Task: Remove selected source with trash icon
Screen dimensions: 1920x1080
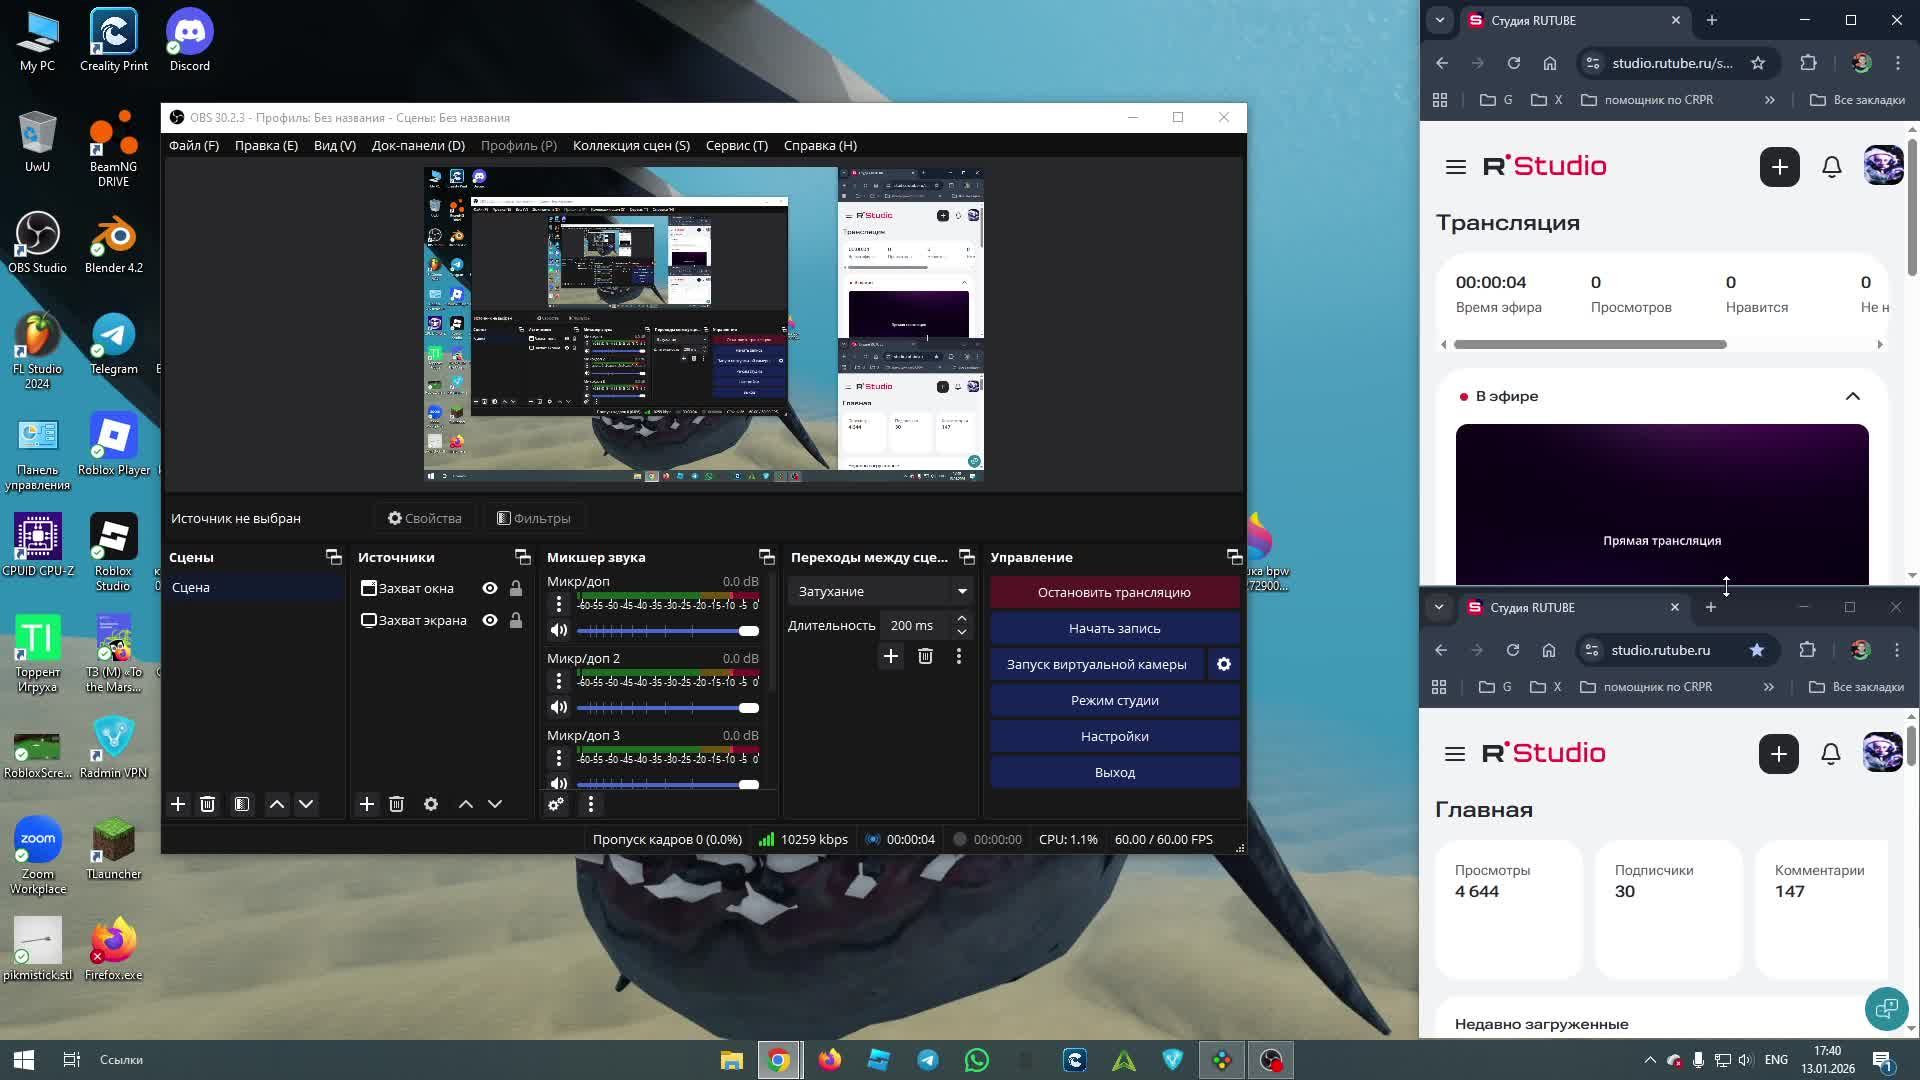Action: click(396, 804)
